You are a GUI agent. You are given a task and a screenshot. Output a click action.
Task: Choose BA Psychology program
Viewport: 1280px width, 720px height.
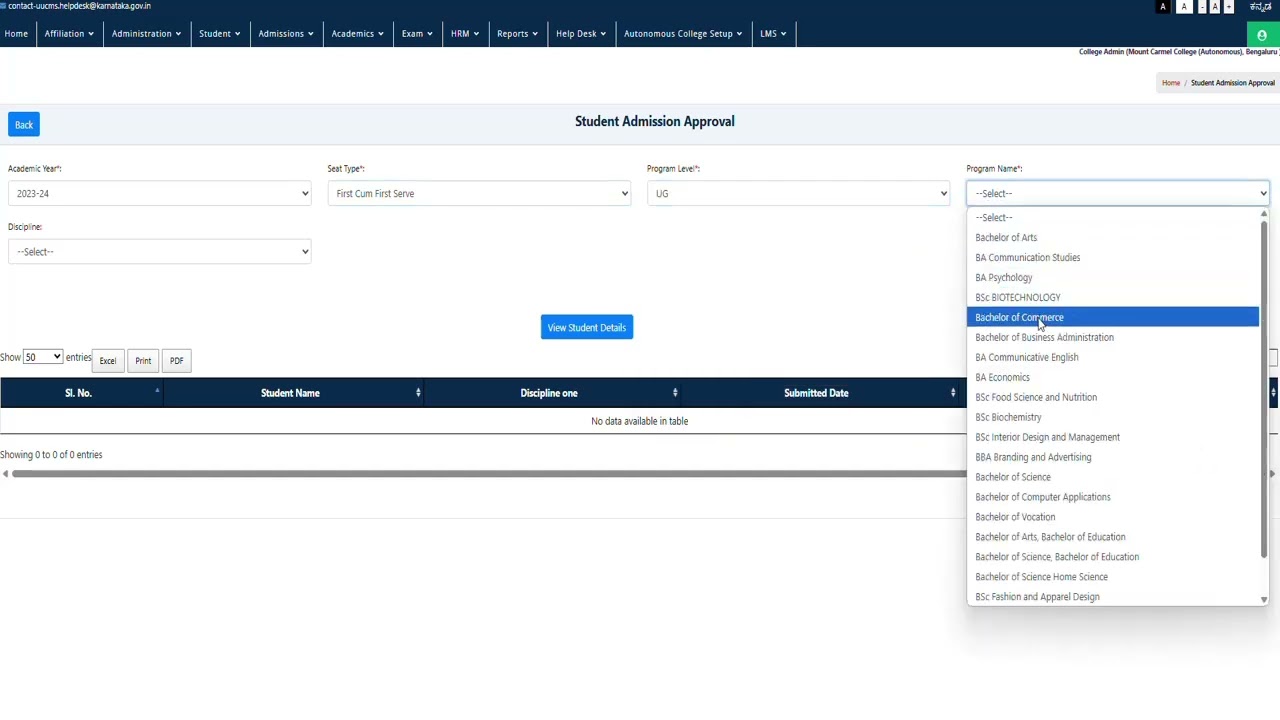click(x=1113, y=278)
